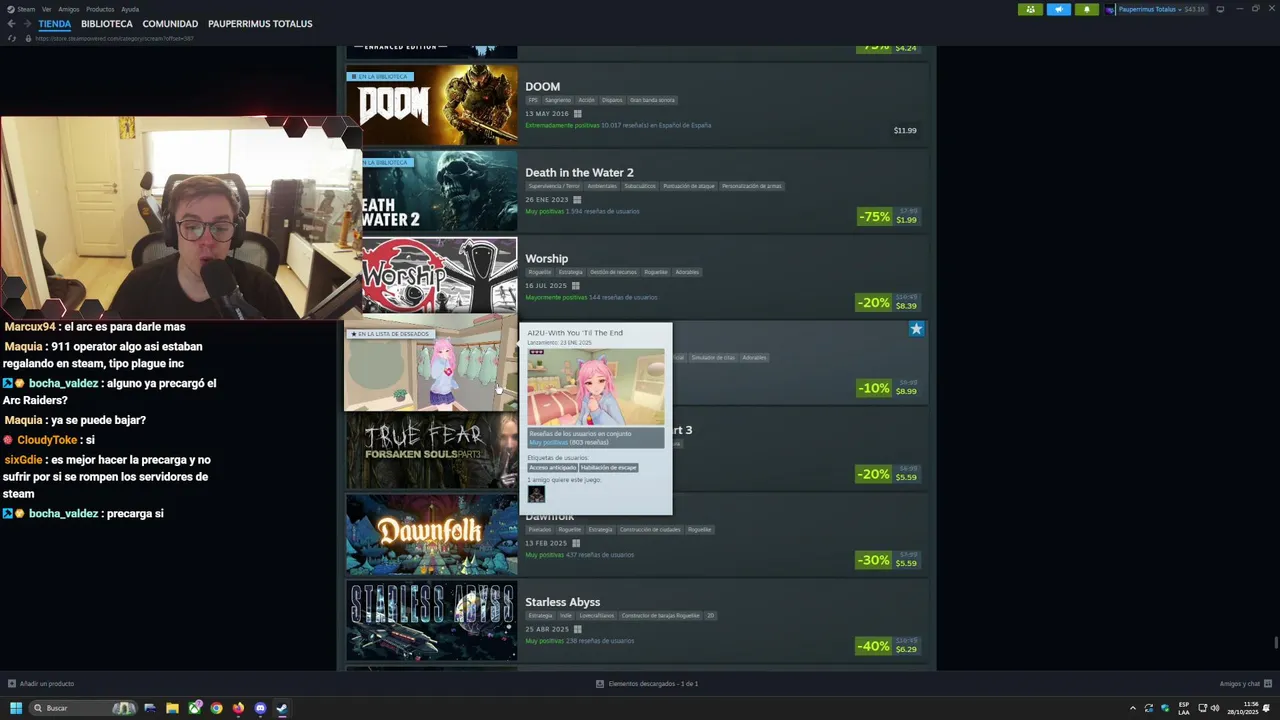
Task: Click the Acceso anticipado tag in AI2U popup
Action: click(553, 467)
